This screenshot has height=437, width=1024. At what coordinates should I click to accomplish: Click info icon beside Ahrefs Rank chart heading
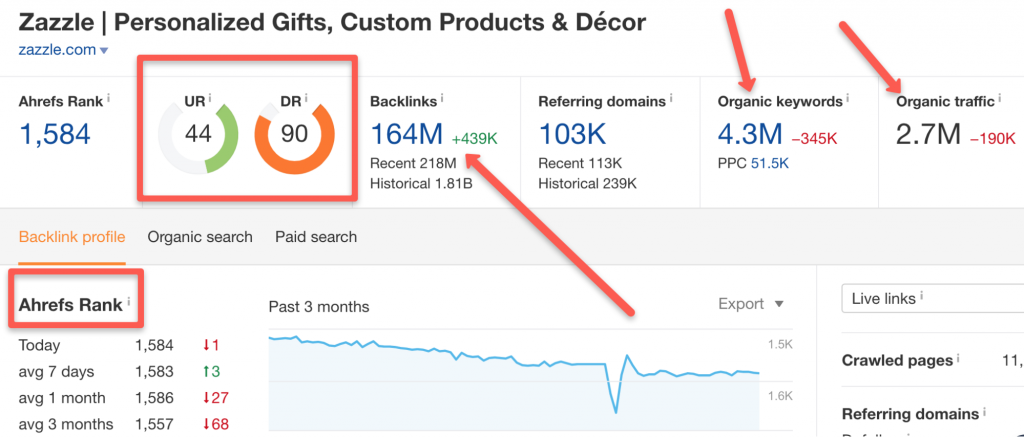(129, 302)
